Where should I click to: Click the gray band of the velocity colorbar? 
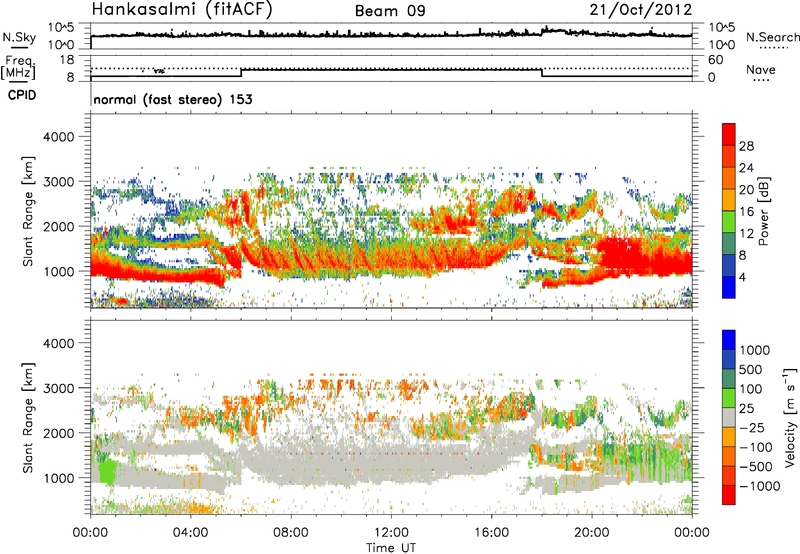(x=729, y=417)
